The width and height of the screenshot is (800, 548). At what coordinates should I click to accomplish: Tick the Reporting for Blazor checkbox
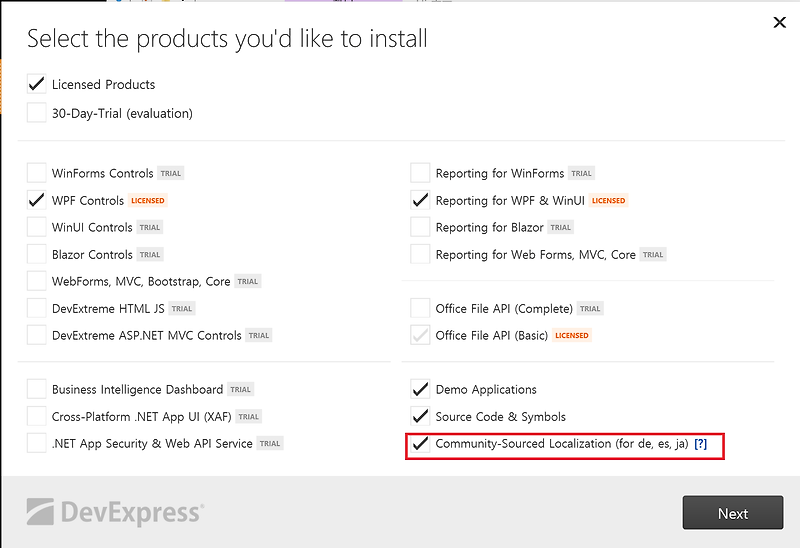(420, 227)
